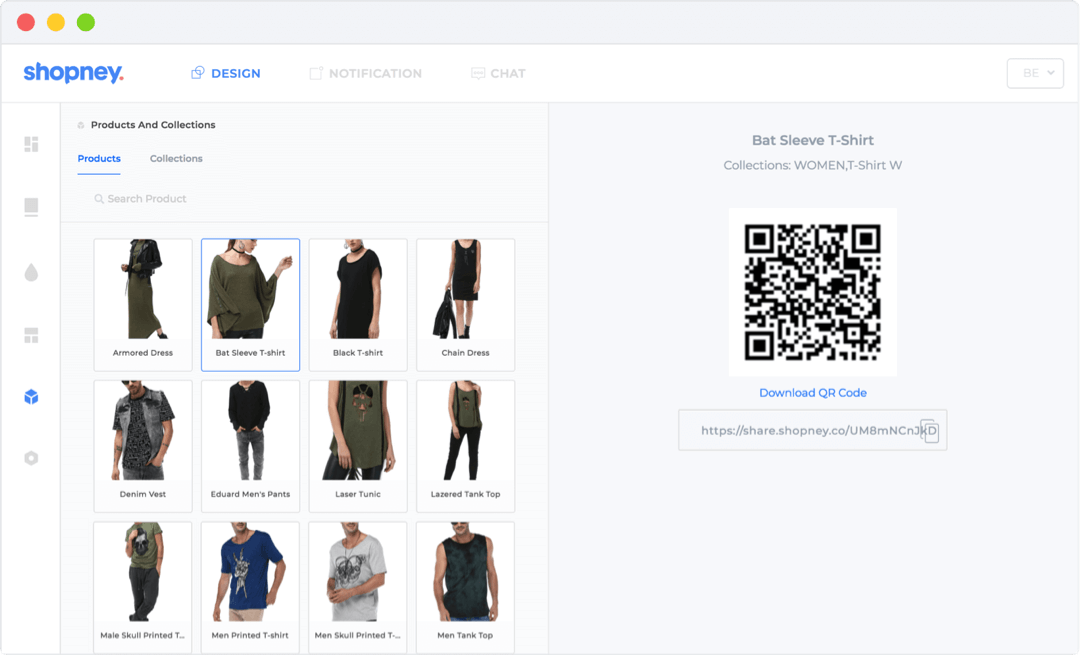The height and width of the screenshot is (655, 1080).
Task: Select the page layout sidebar icon
Action: [31, 207]
